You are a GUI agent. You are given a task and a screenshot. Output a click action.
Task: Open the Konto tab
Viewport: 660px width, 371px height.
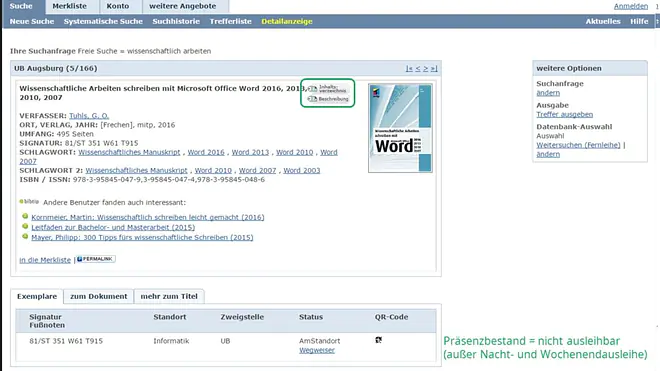point(118,6)
